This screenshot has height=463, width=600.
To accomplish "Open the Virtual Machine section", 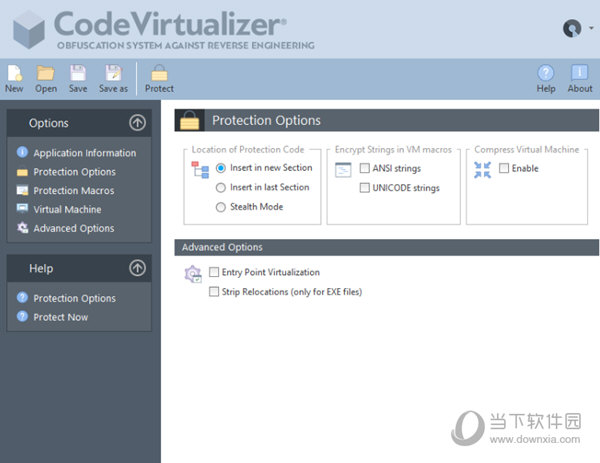I will point(67,209).
